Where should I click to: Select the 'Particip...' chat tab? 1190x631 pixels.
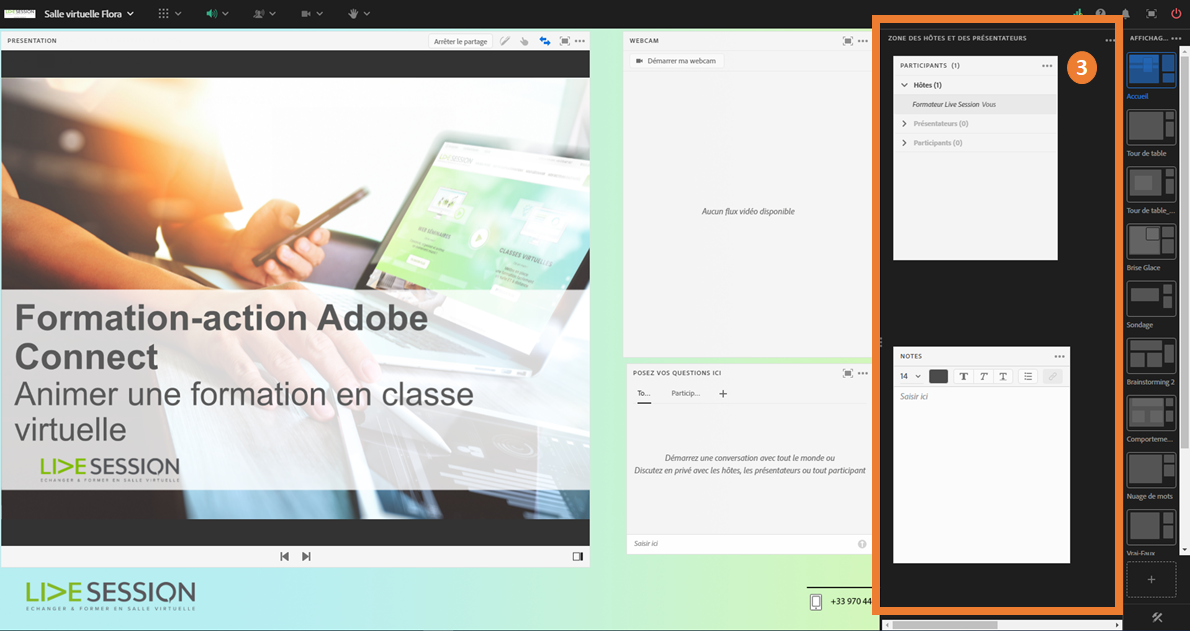click(685, 393)
